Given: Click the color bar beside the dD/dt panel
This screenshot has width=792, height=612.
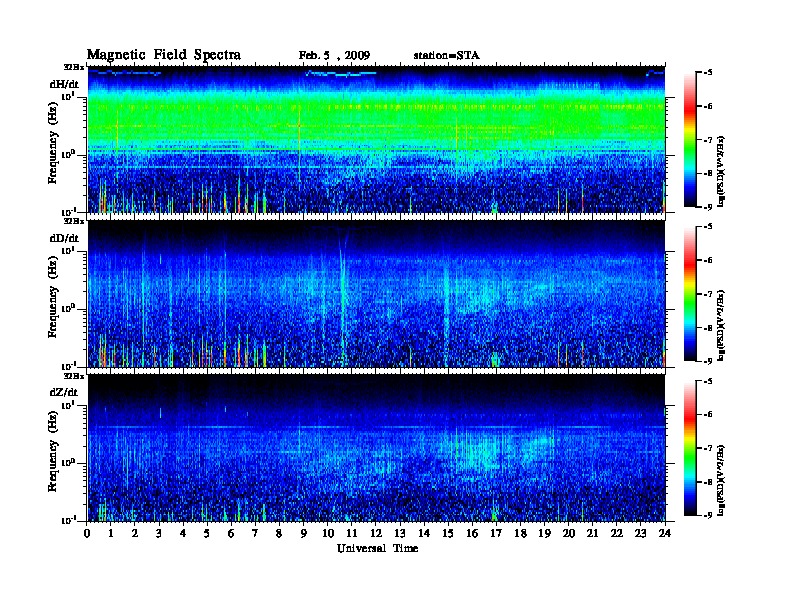Looking at the screenshot, I should [x=690, y=294].
